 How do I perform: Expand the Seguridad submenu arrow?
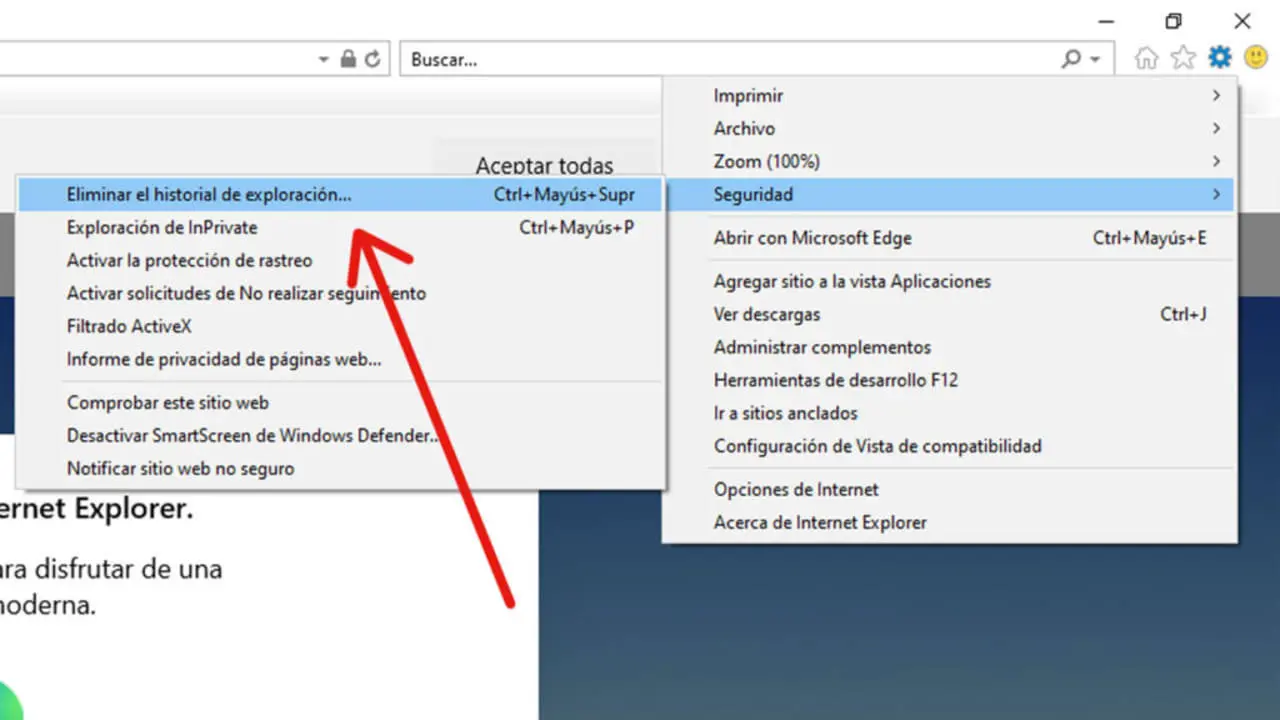[1216, 195]
